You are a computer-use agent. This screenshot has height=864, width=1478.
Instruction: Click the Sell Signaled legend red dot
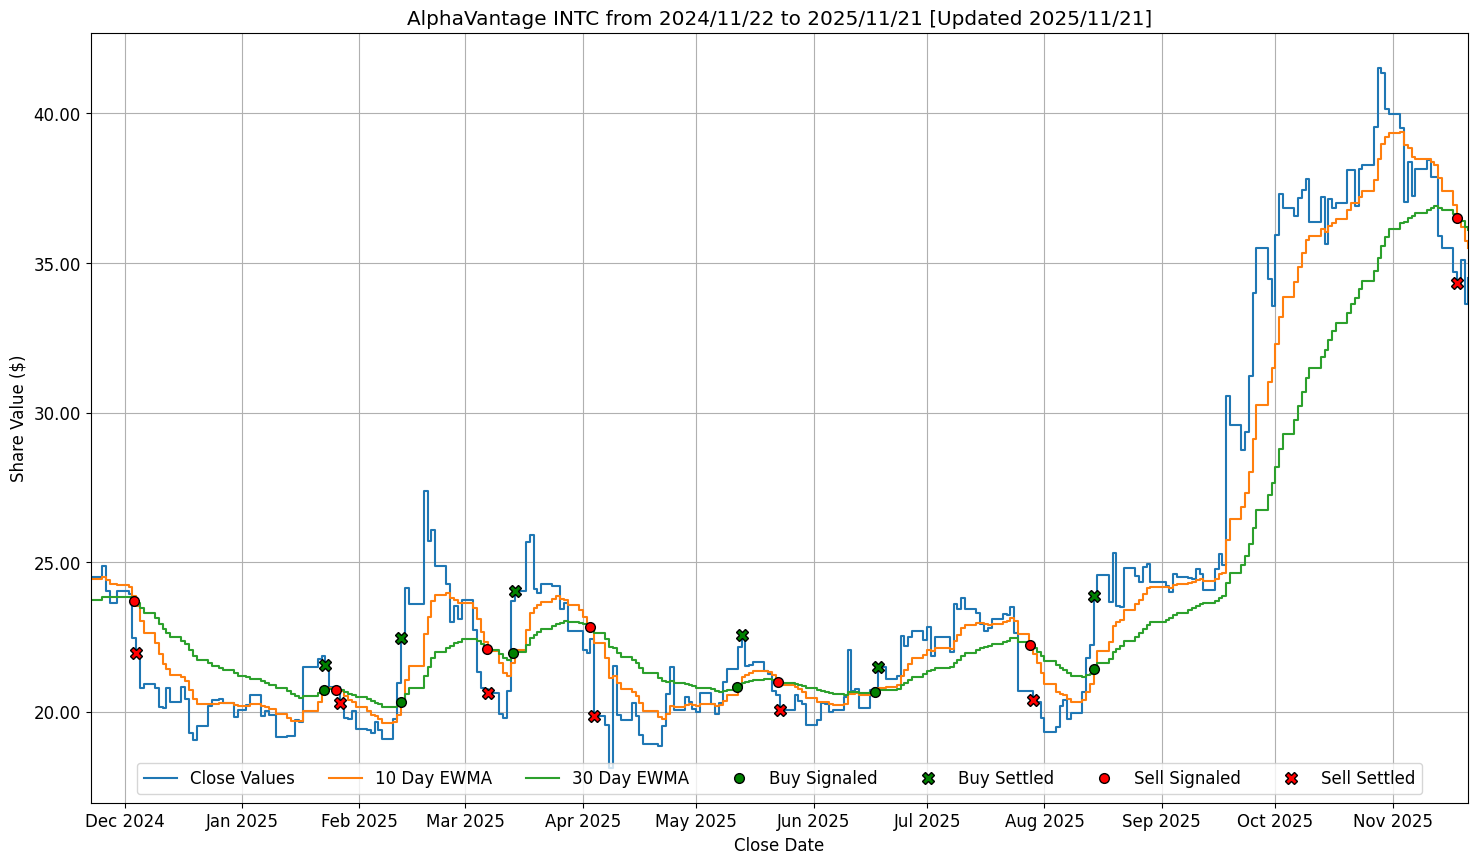1104,778
